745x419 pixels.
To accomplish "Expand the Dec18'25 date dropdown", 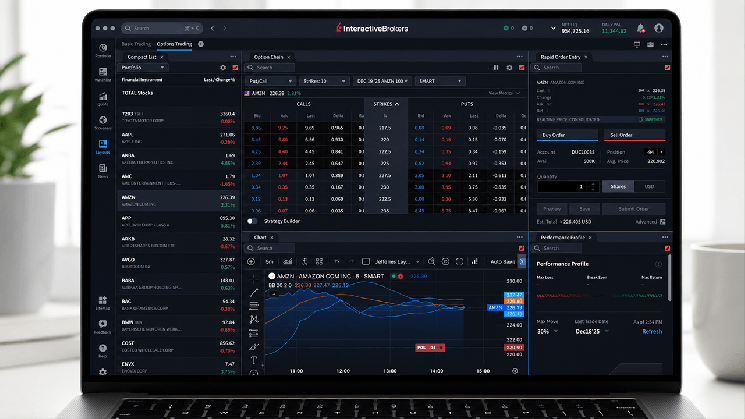I will click(x=592, y=332).
